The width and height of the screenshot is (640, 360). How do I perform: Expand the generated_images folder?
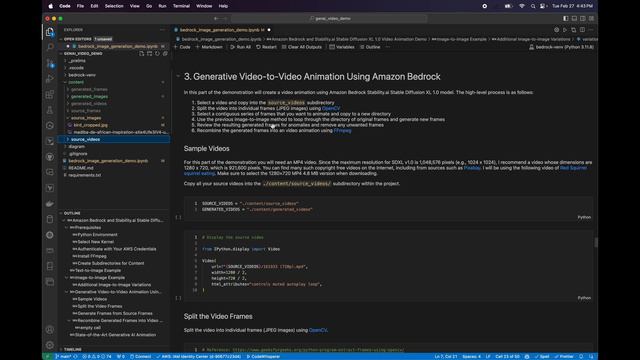pos(89,96)
